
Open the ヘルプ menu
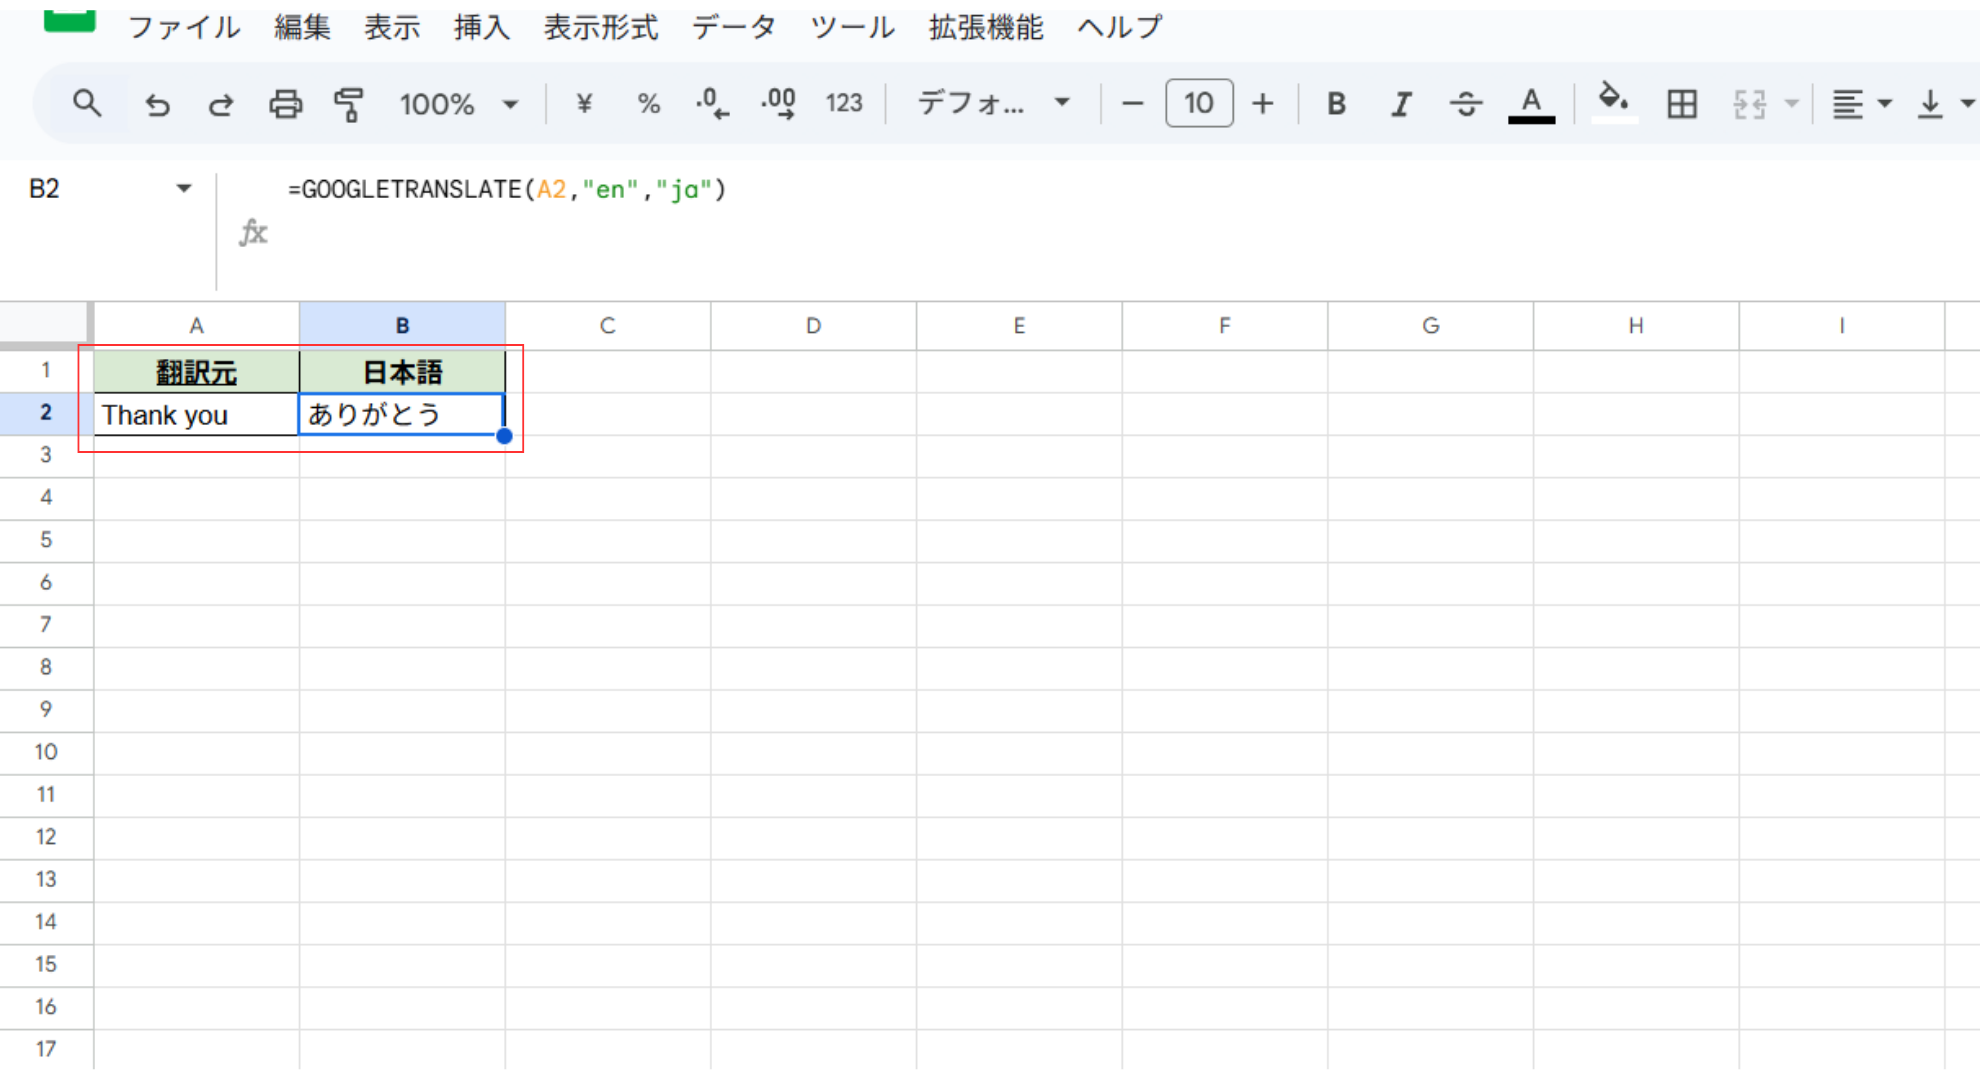pos(1120,27)
